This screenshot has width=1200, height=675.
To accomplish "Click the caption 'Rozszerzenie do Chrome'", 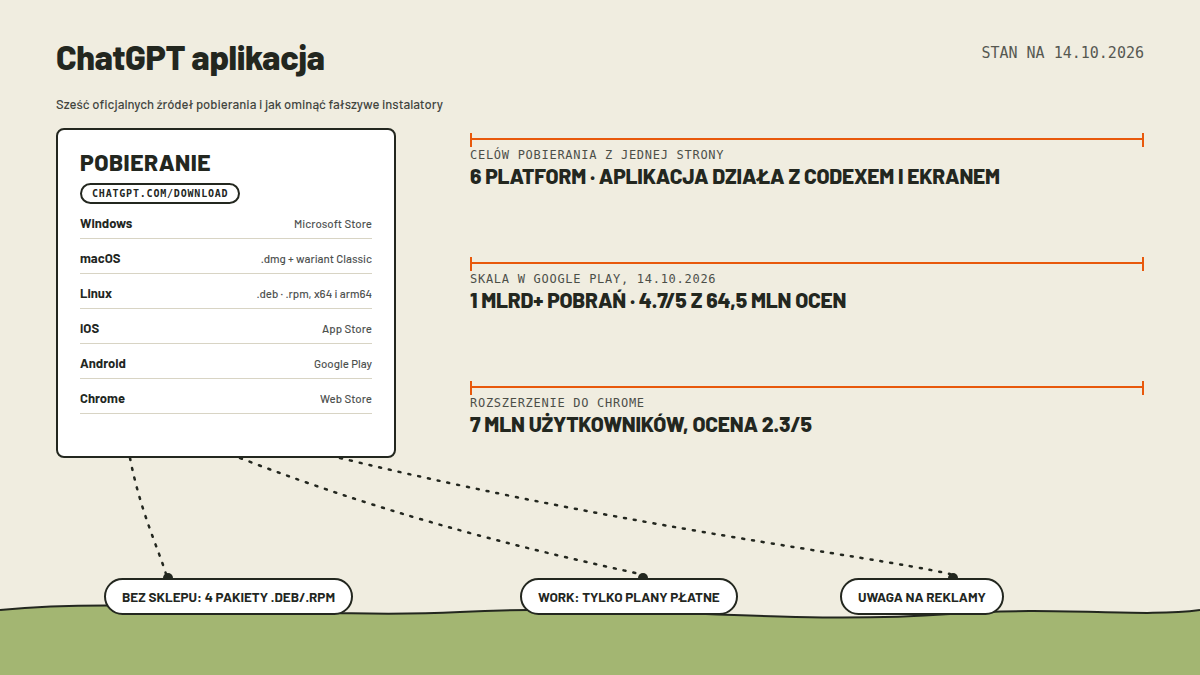I will click(557, 403).
